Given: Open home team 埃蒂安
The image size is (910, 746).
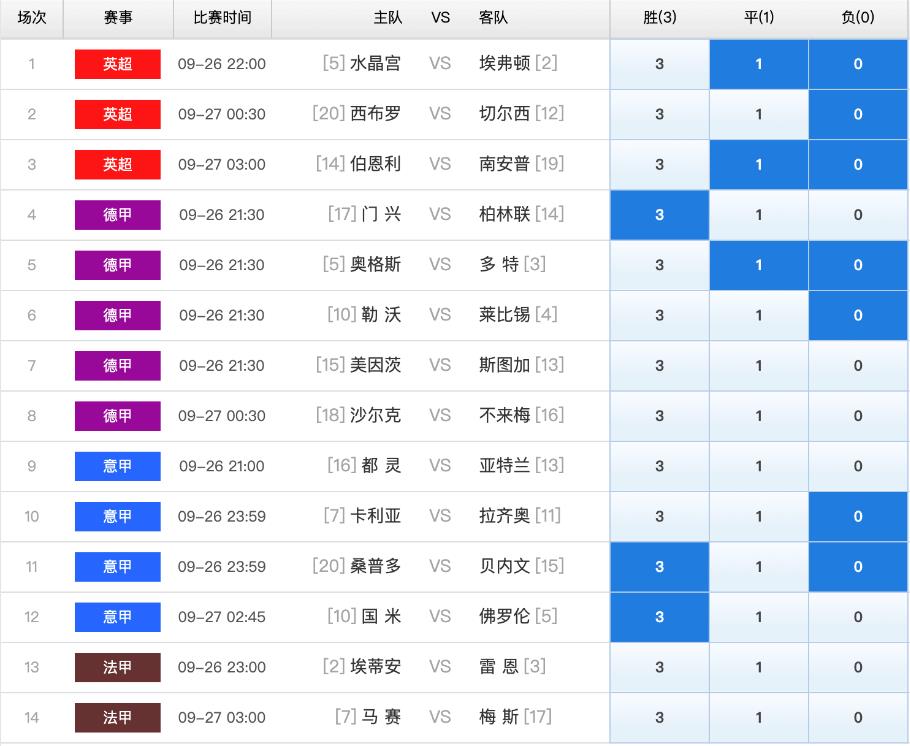Looking at the screenshot, I should [x=375, y=666].
